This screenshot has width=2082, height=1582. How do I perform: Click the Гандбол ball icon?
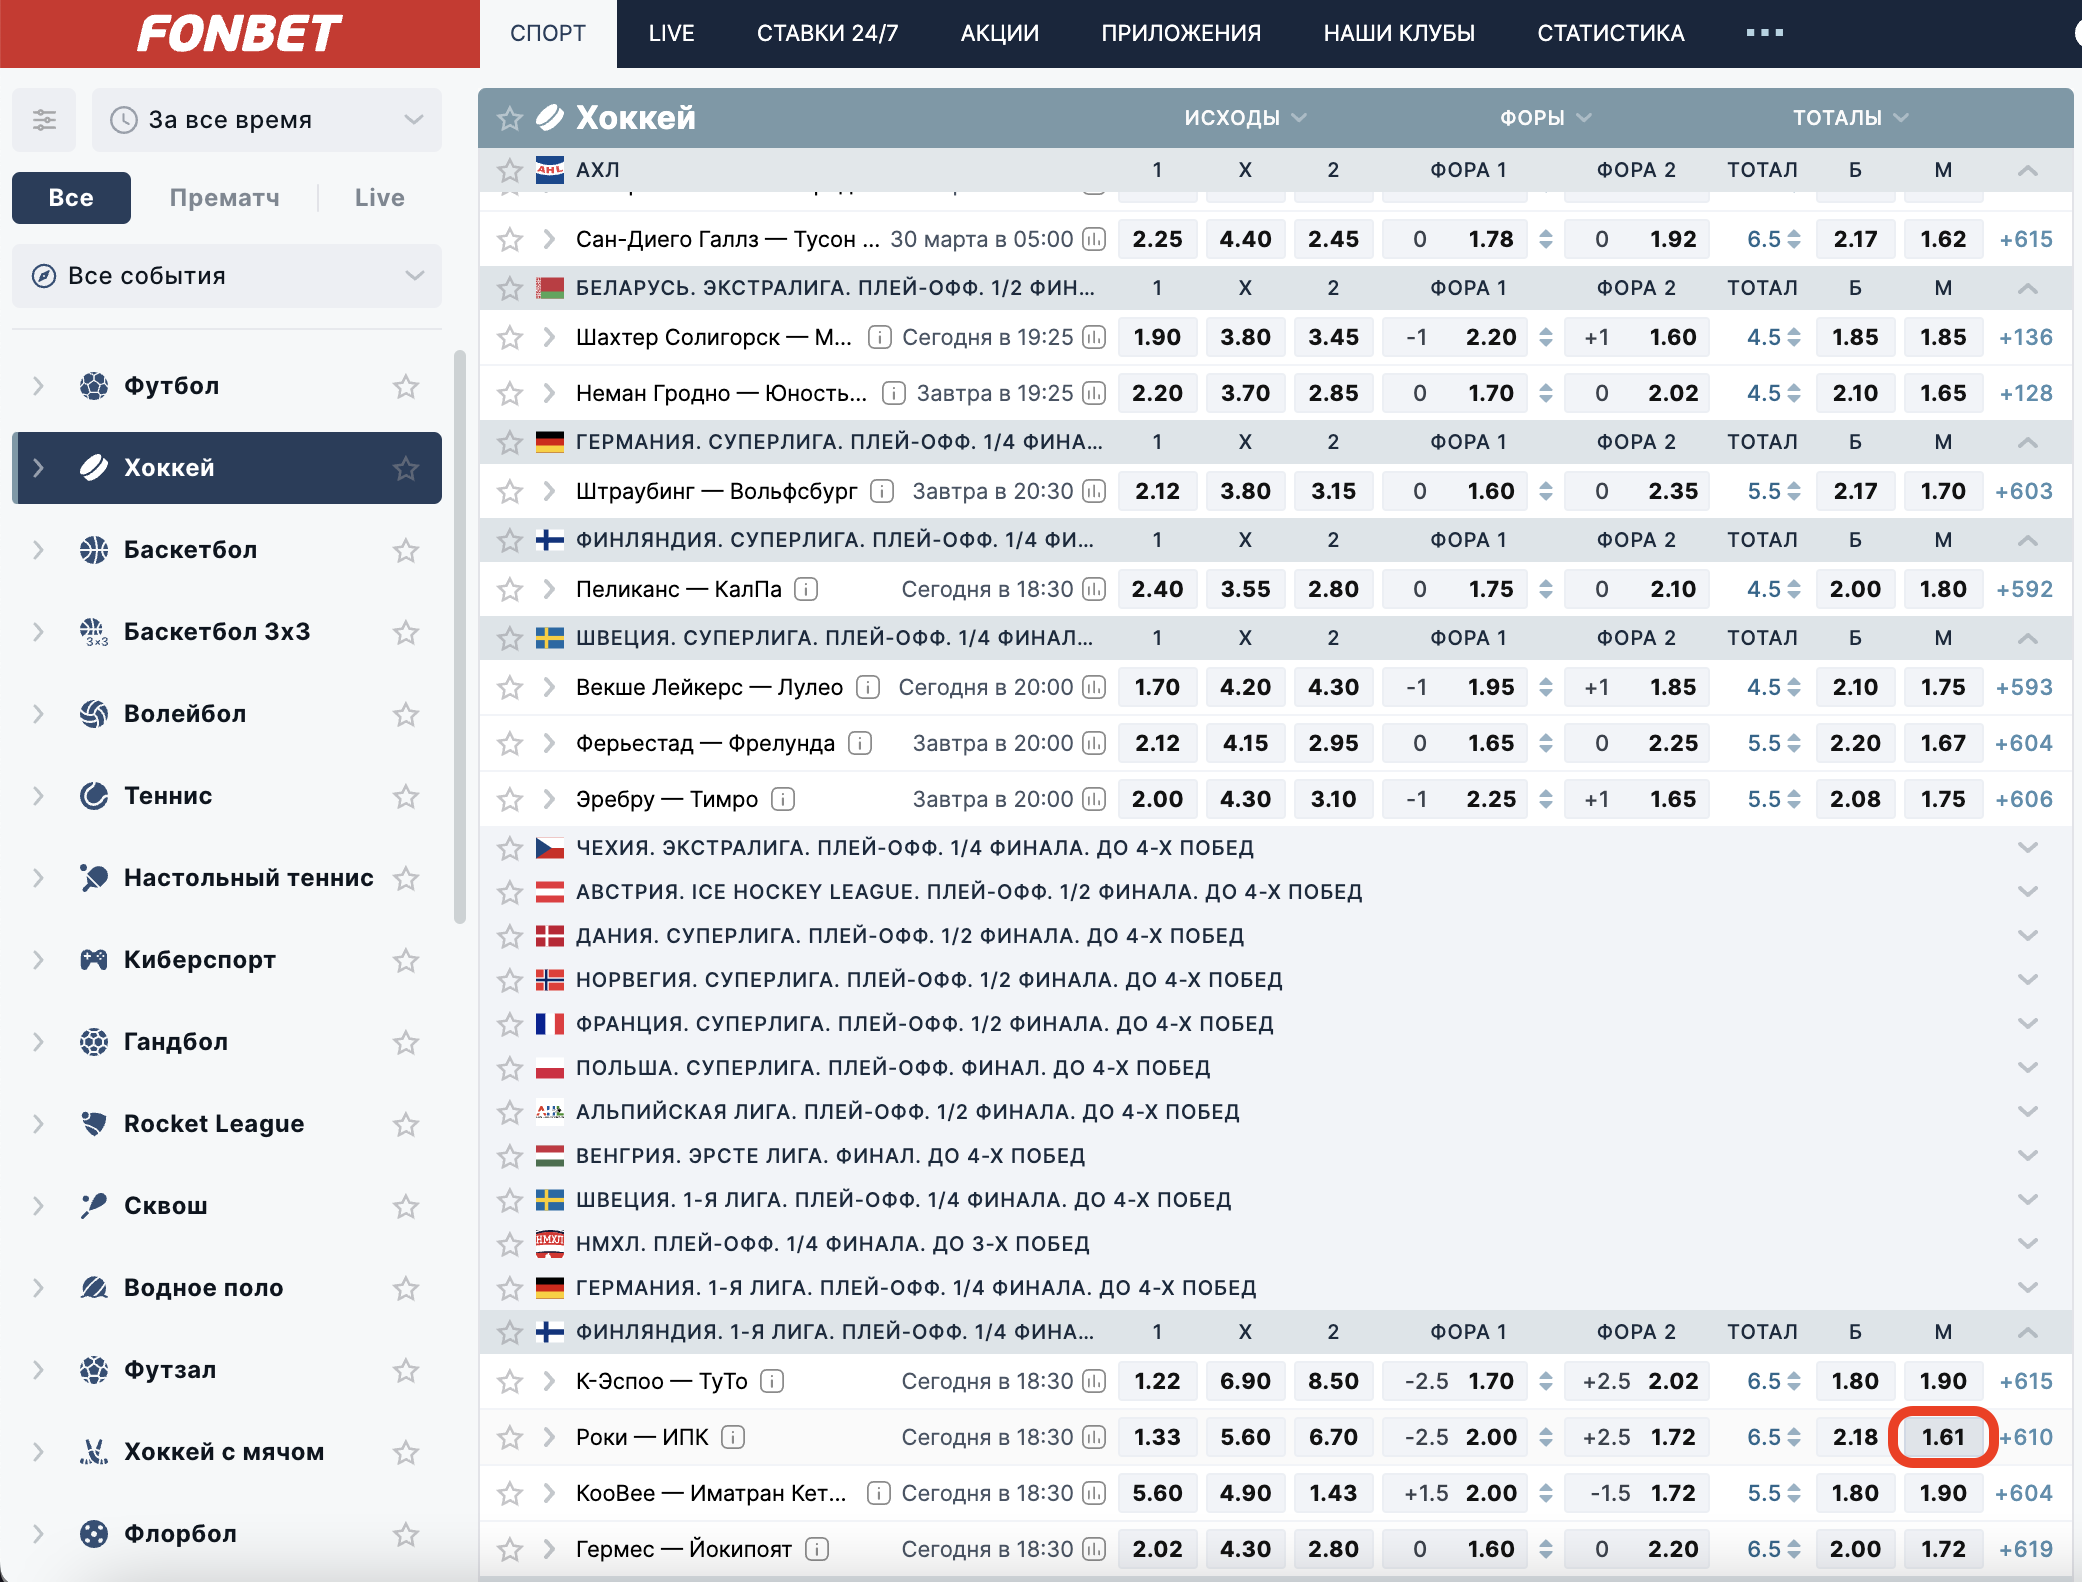pyautogui.click(x=94, y=1042)
